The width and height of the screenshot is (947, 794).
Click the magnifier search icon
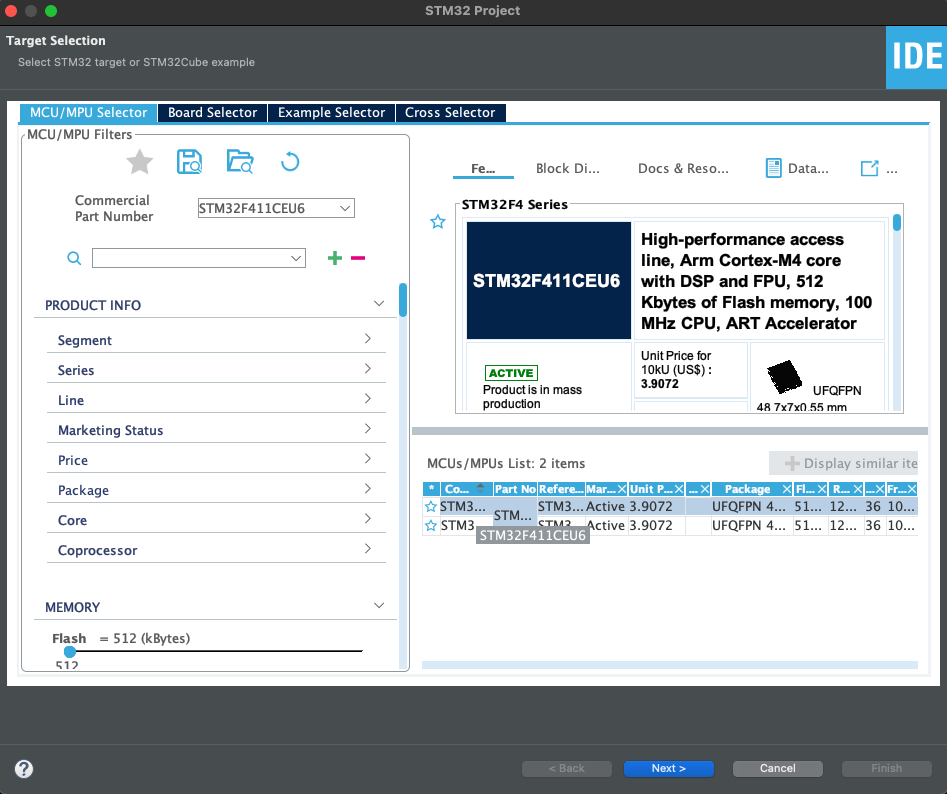pos(74,258)
